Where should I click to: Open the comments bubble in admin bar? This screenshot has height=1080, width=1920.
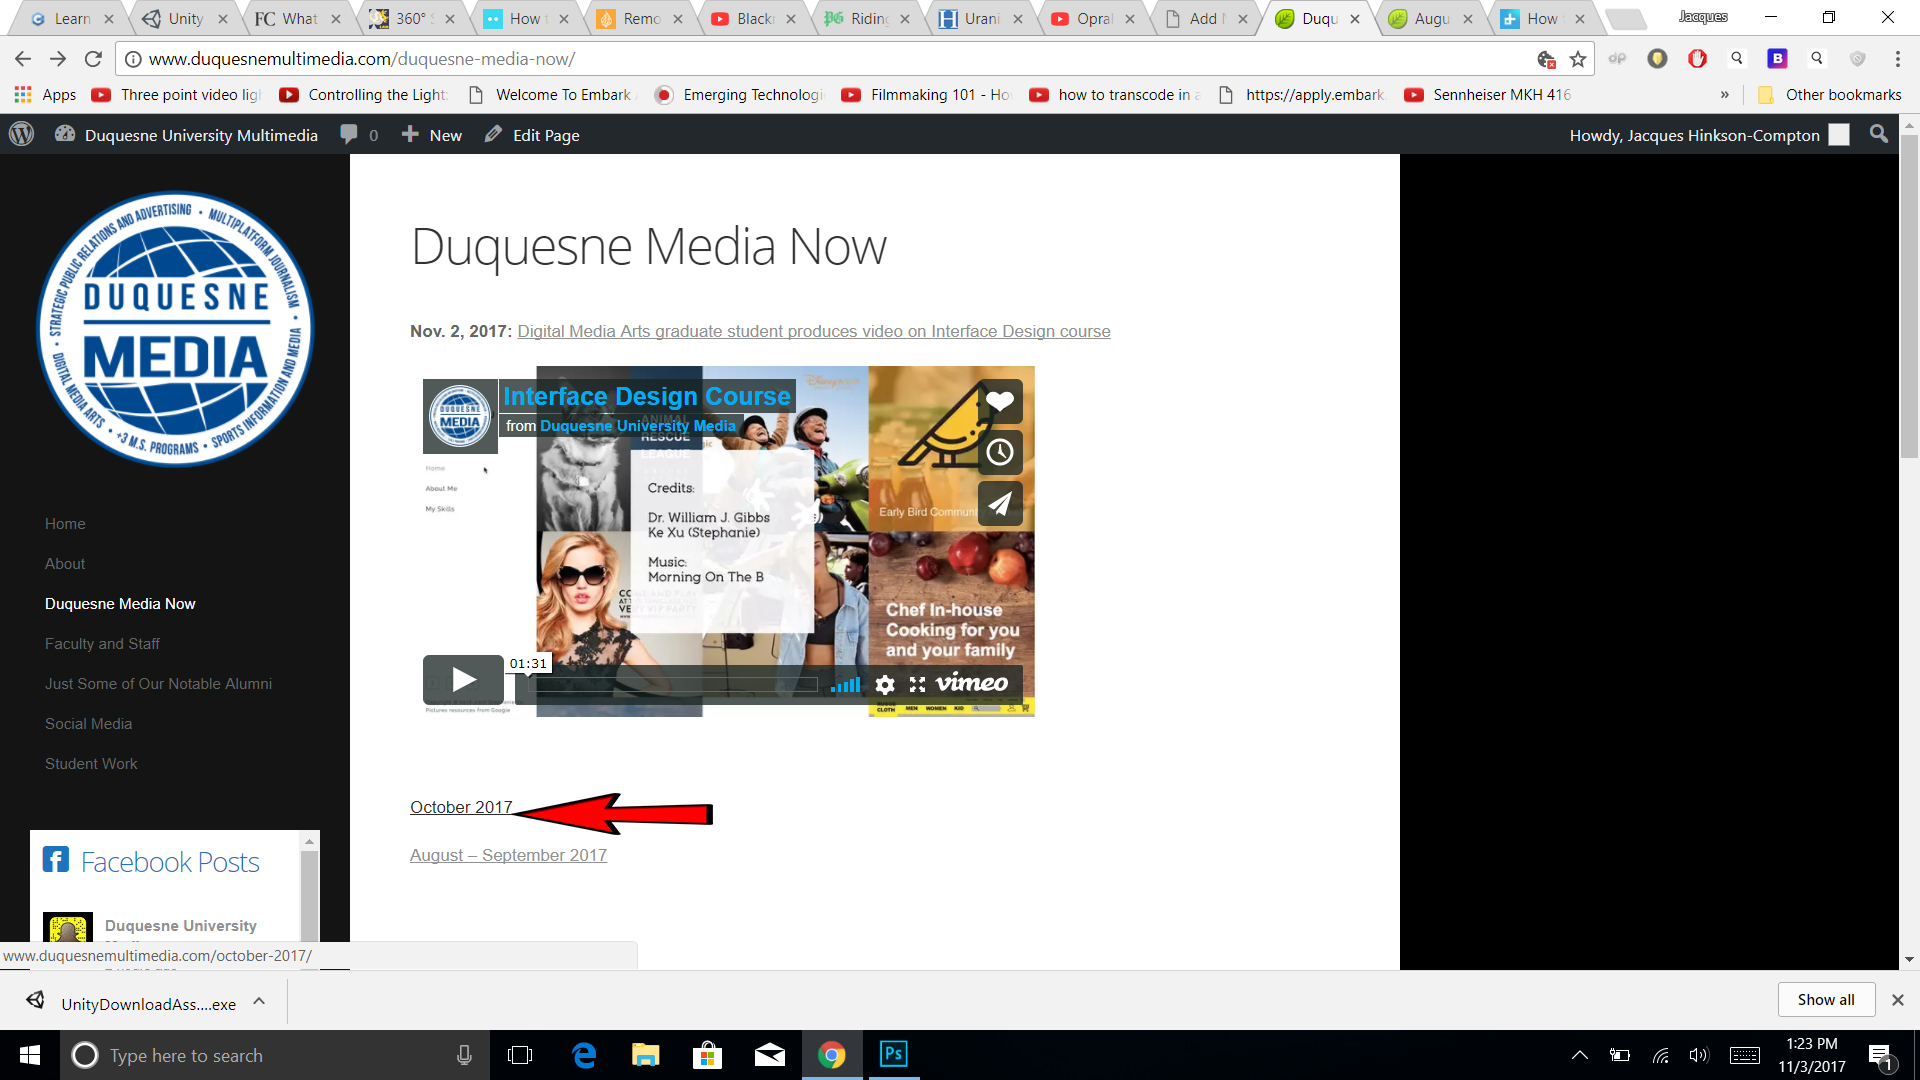pyautogui.click(x=359, y=134)
